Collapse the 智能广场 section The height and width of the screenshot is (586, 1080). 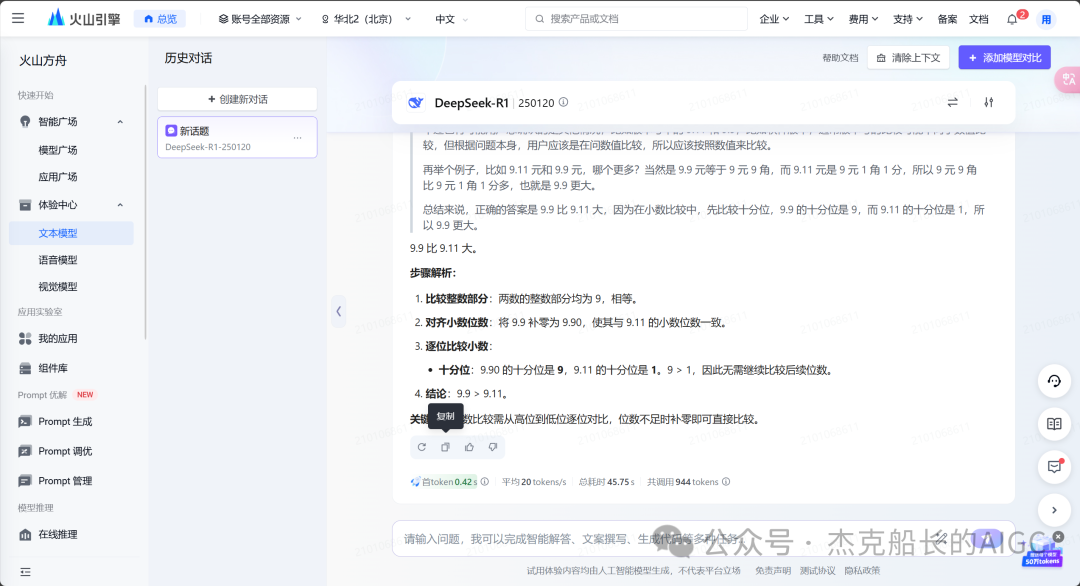120,122
